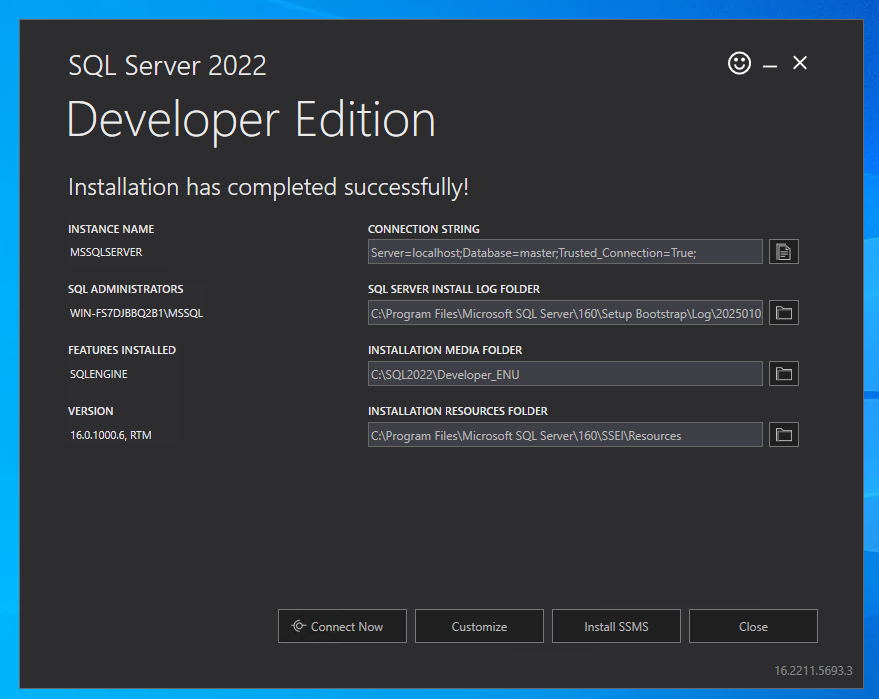Open the feedback smiley icon
The width and height of the screenshot is (879, 699).
(739, 63)
